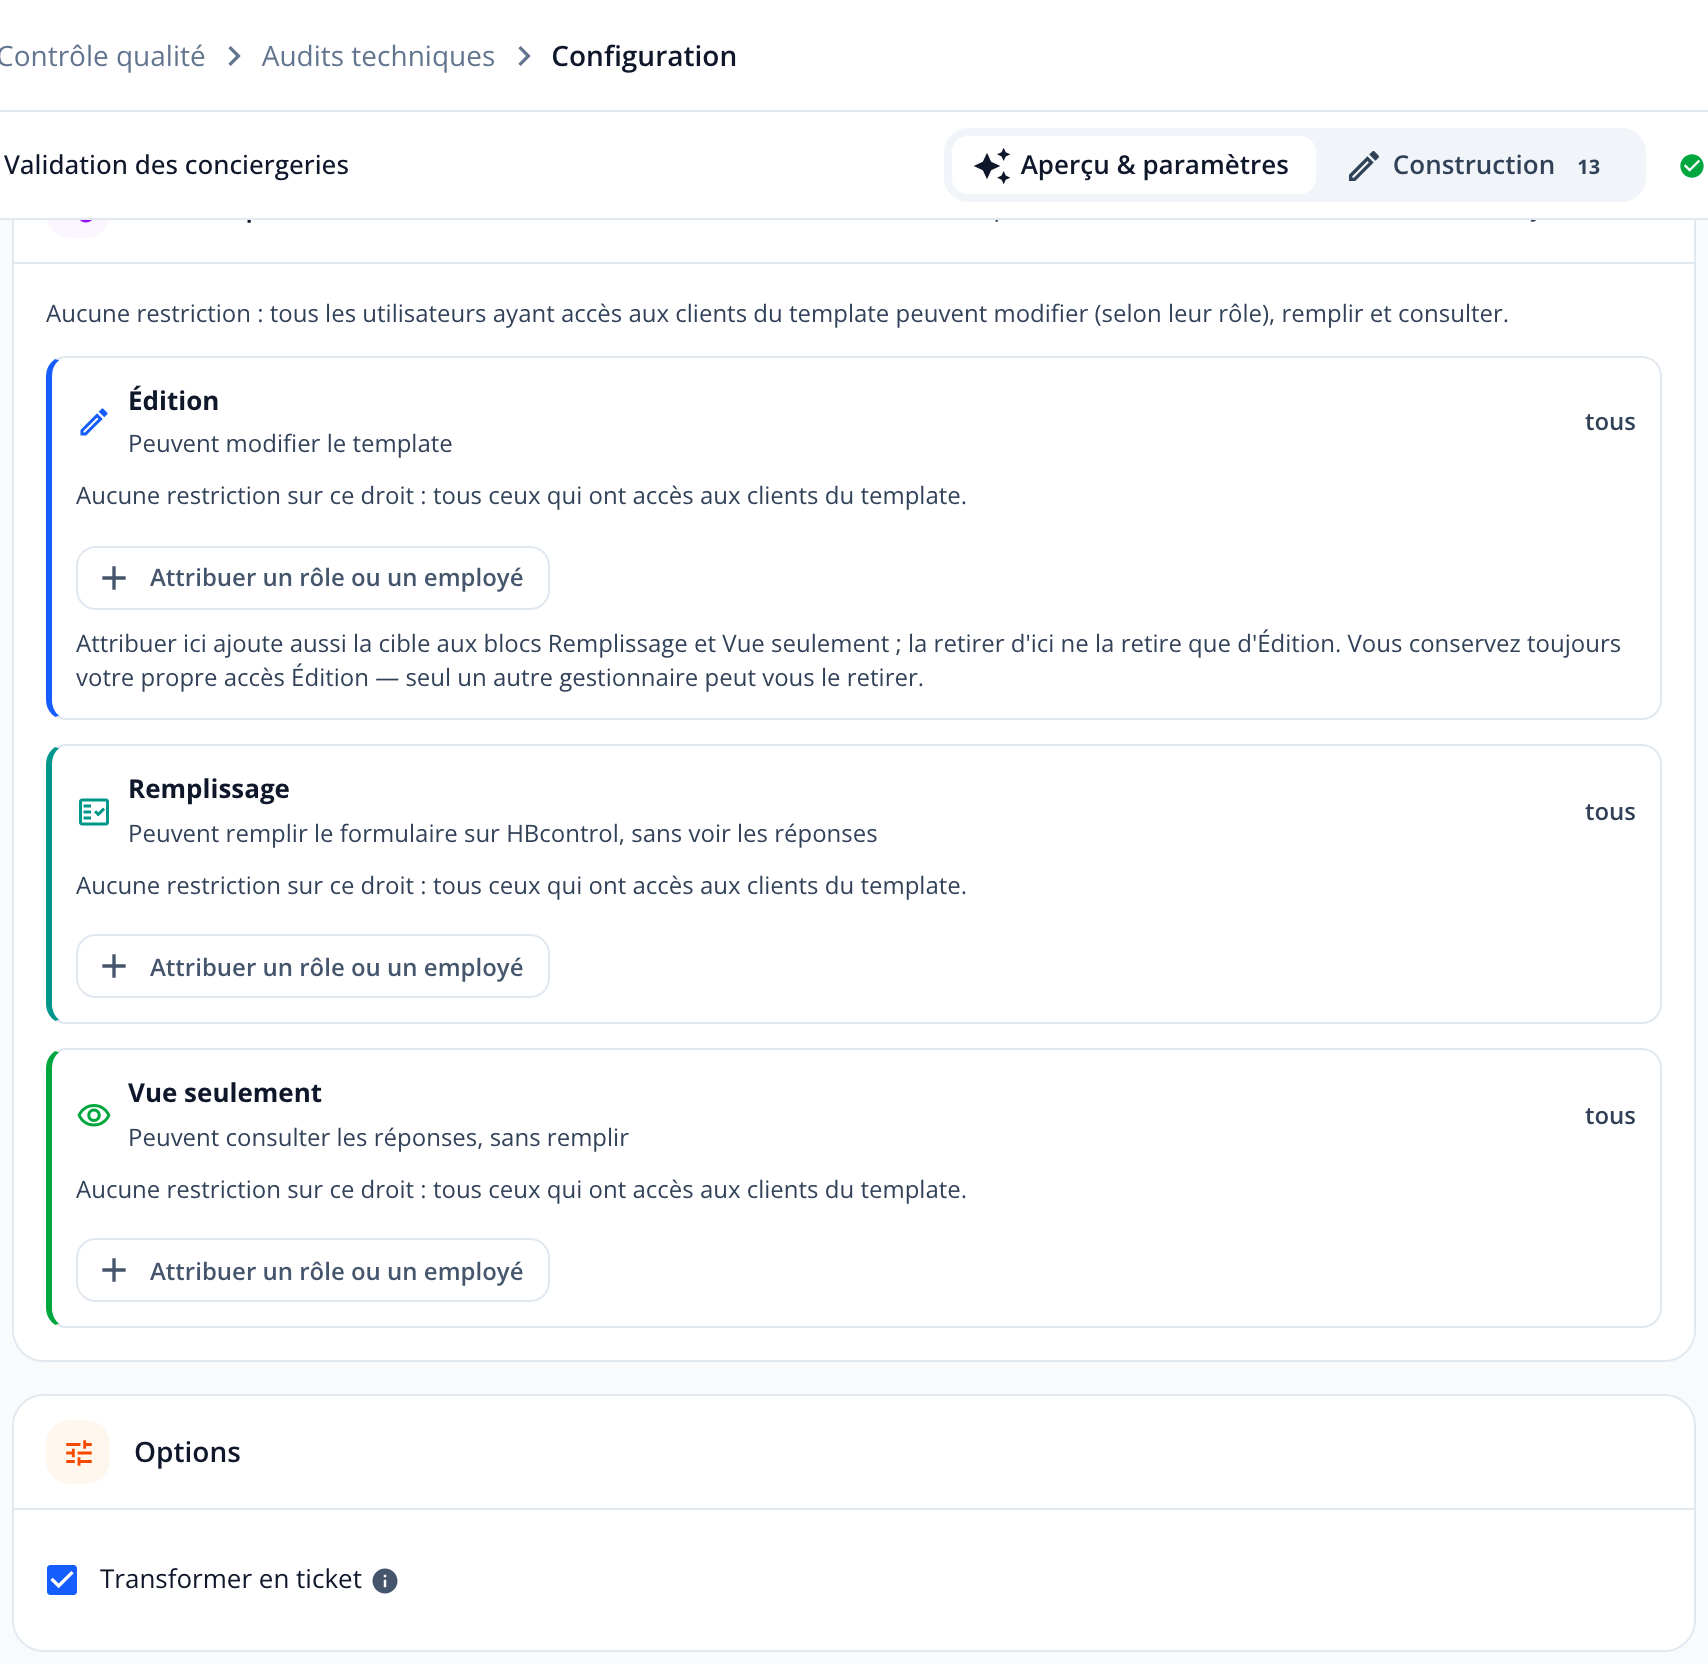Click the Transformer en ticket label
The width and height of the screenshot is (1708, 1664).
tap(231, 1579)
